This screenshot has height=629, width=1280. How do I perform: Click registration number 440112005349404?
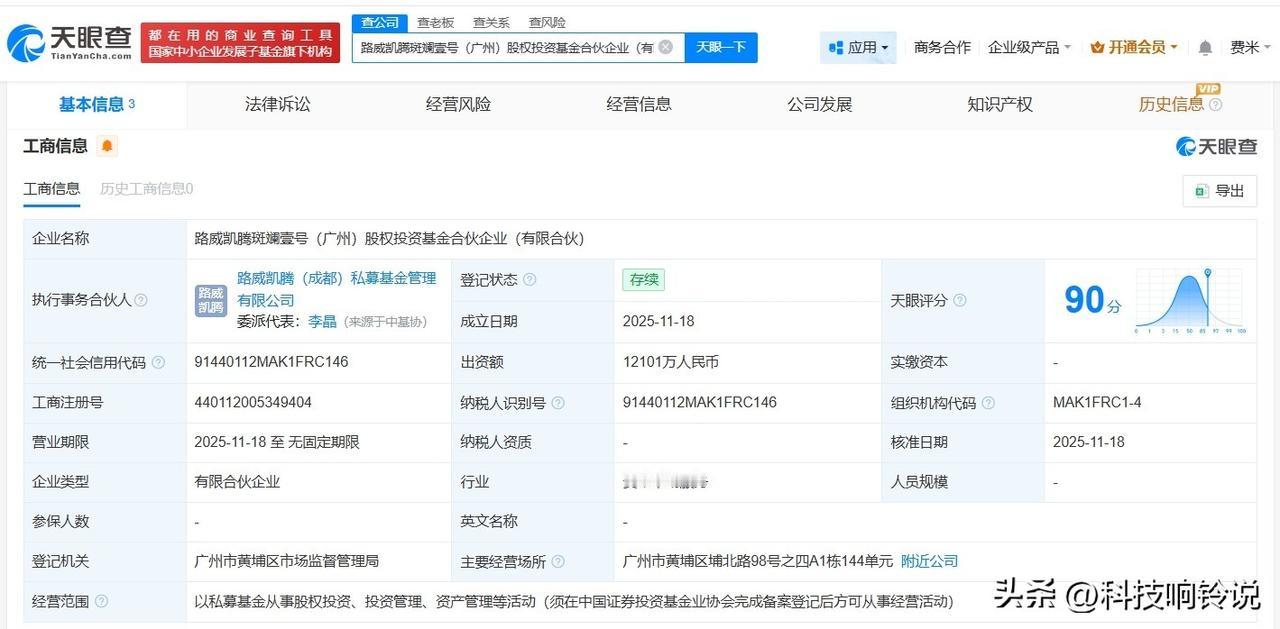tap(253, 403)
